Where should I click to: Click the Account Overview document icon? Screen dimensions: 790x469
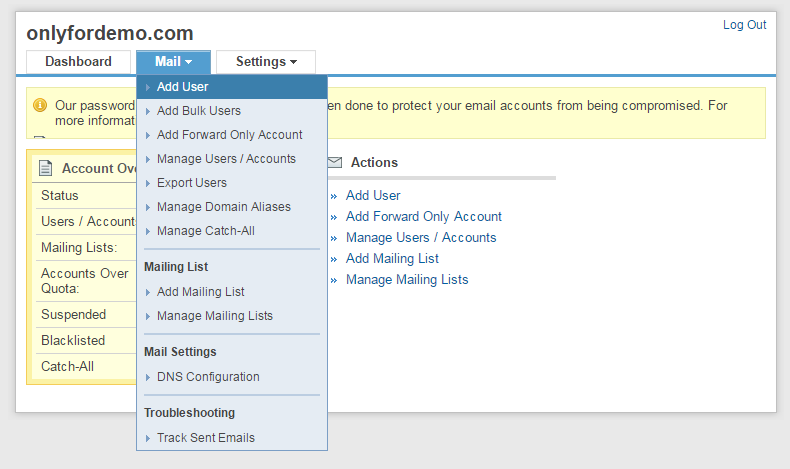[x=45, y=168]
